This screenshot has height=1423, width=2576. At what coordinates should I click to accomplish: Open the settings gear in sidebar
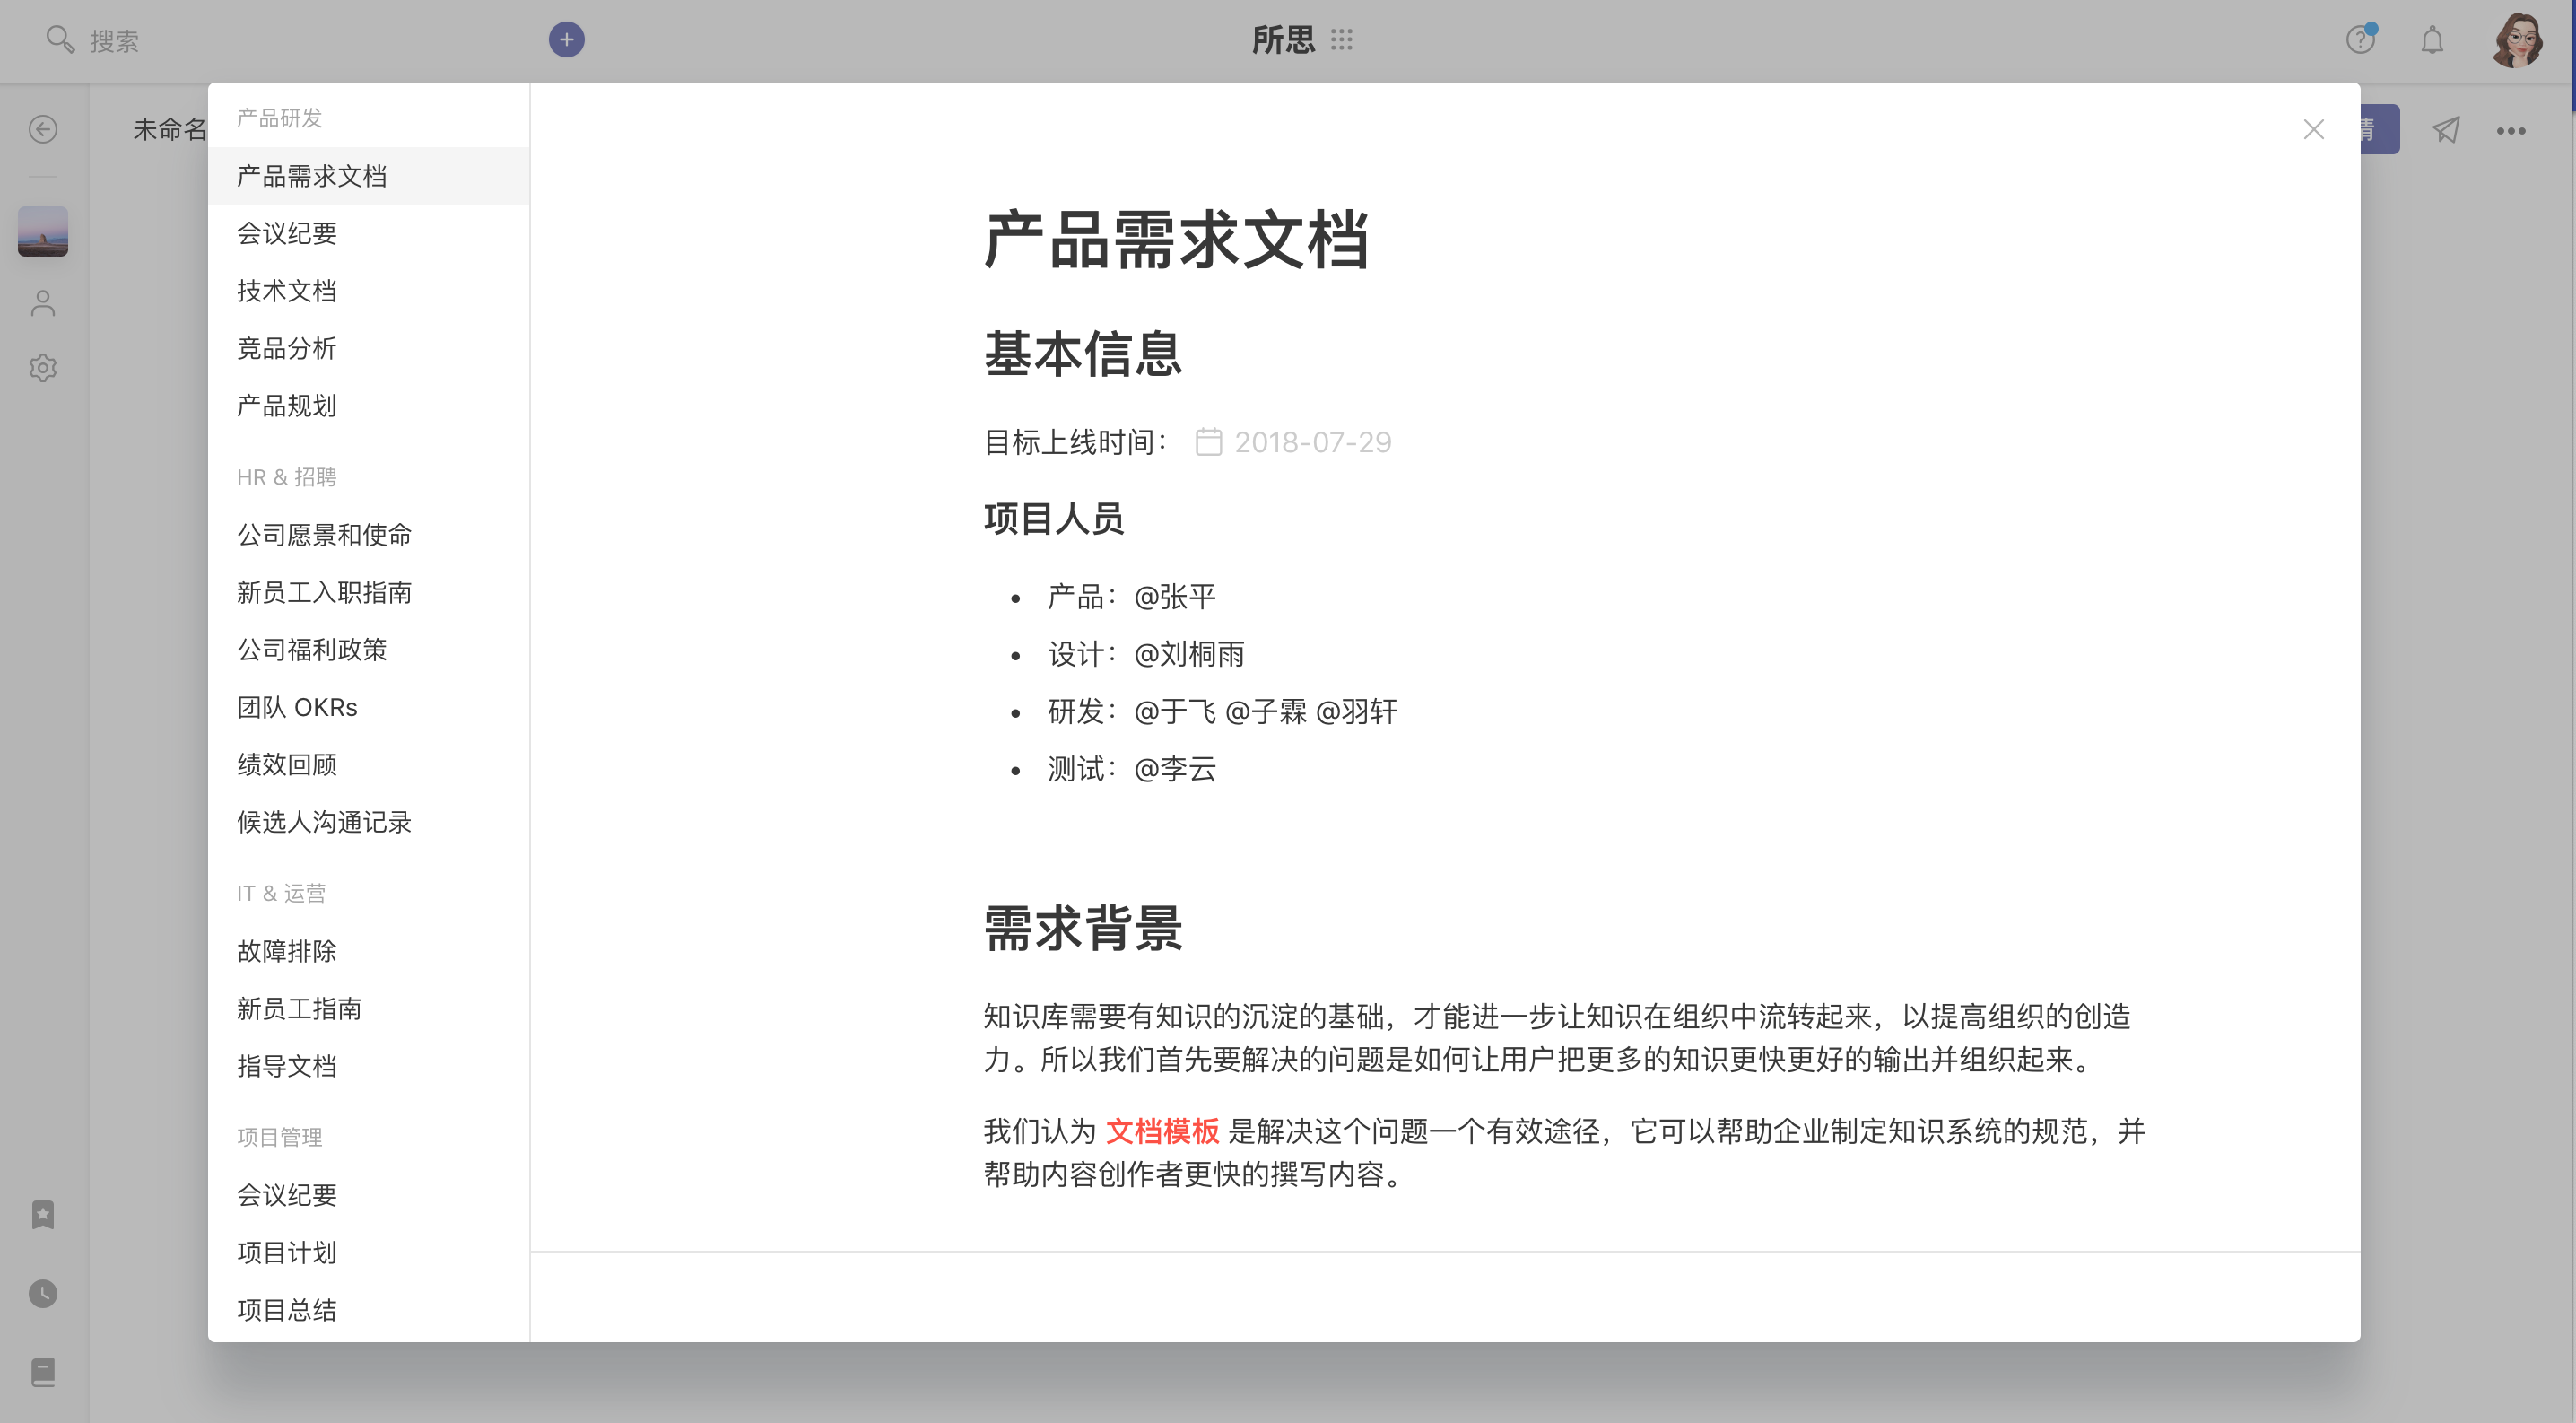point(43,368)
